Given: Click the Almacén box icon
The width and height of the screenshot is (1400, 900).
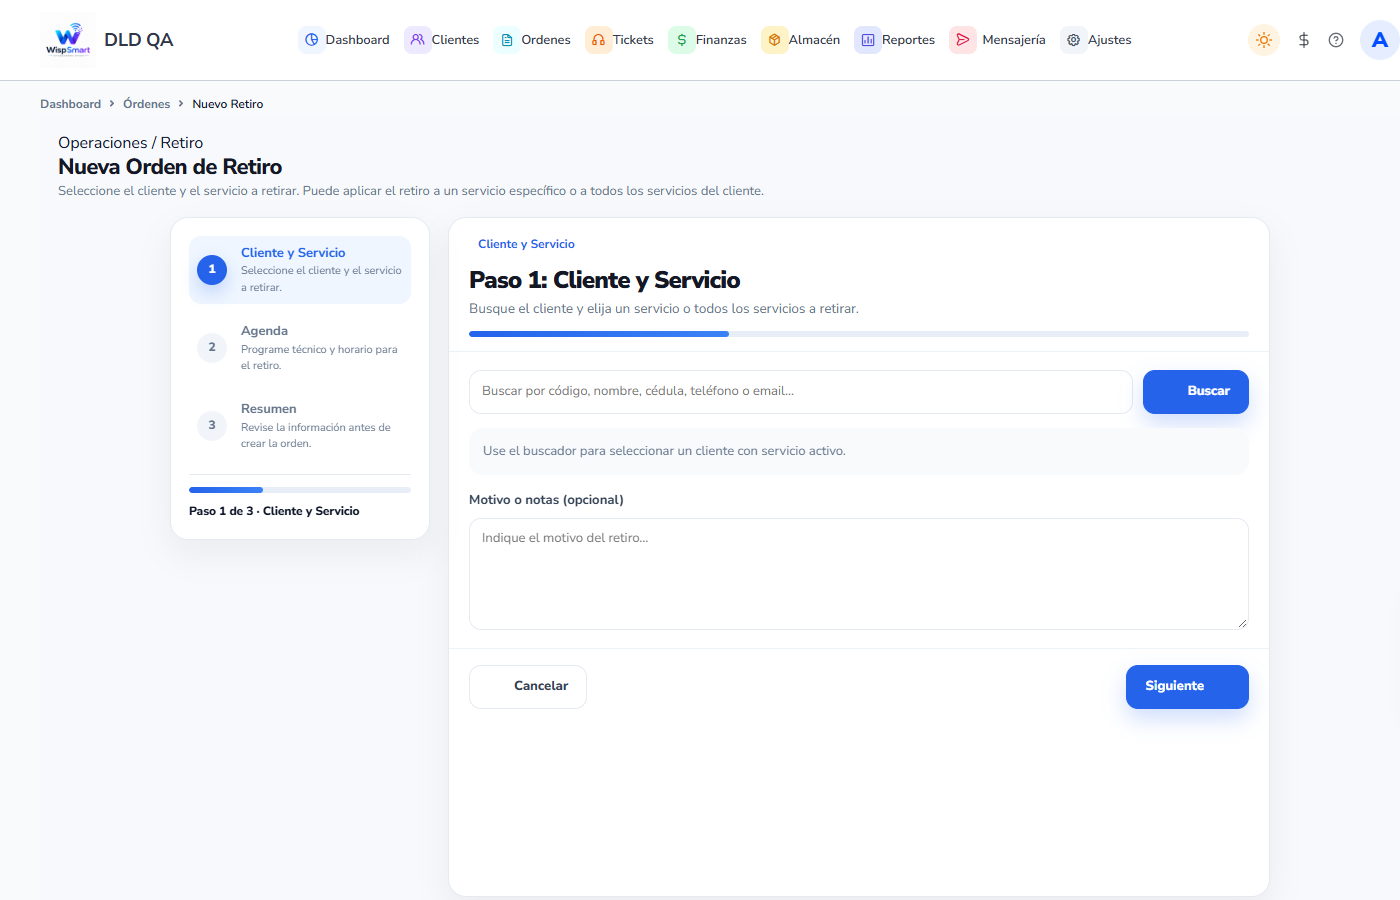Looking at the screenshot, I should click(x=774, y=40).
